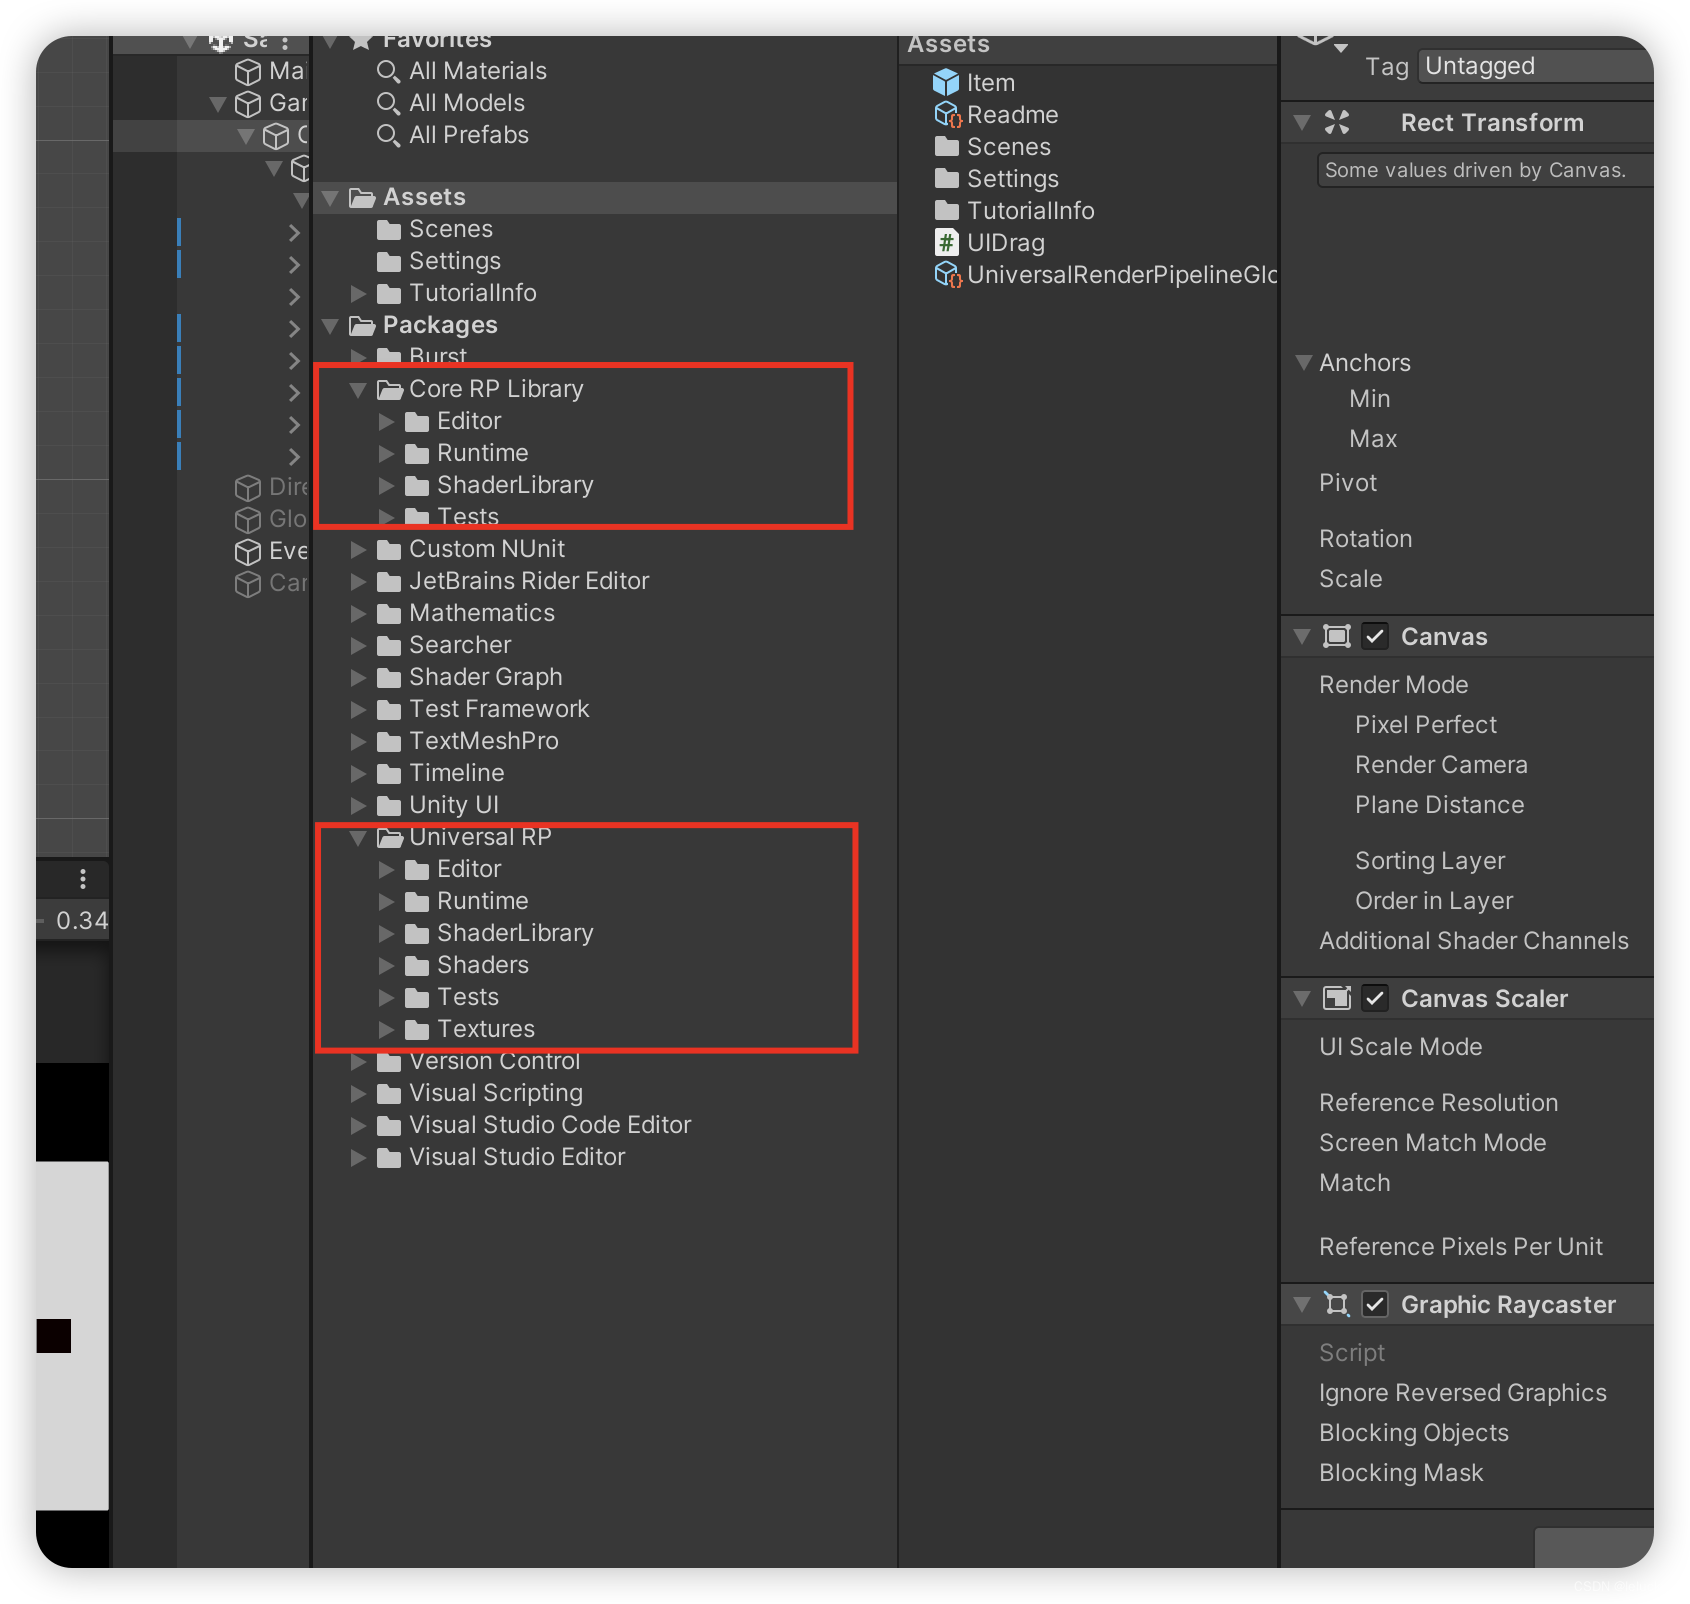The width and height of the screenshot is (1690, 1604).
Task: Select the All Models saved search
Action: 465,102
